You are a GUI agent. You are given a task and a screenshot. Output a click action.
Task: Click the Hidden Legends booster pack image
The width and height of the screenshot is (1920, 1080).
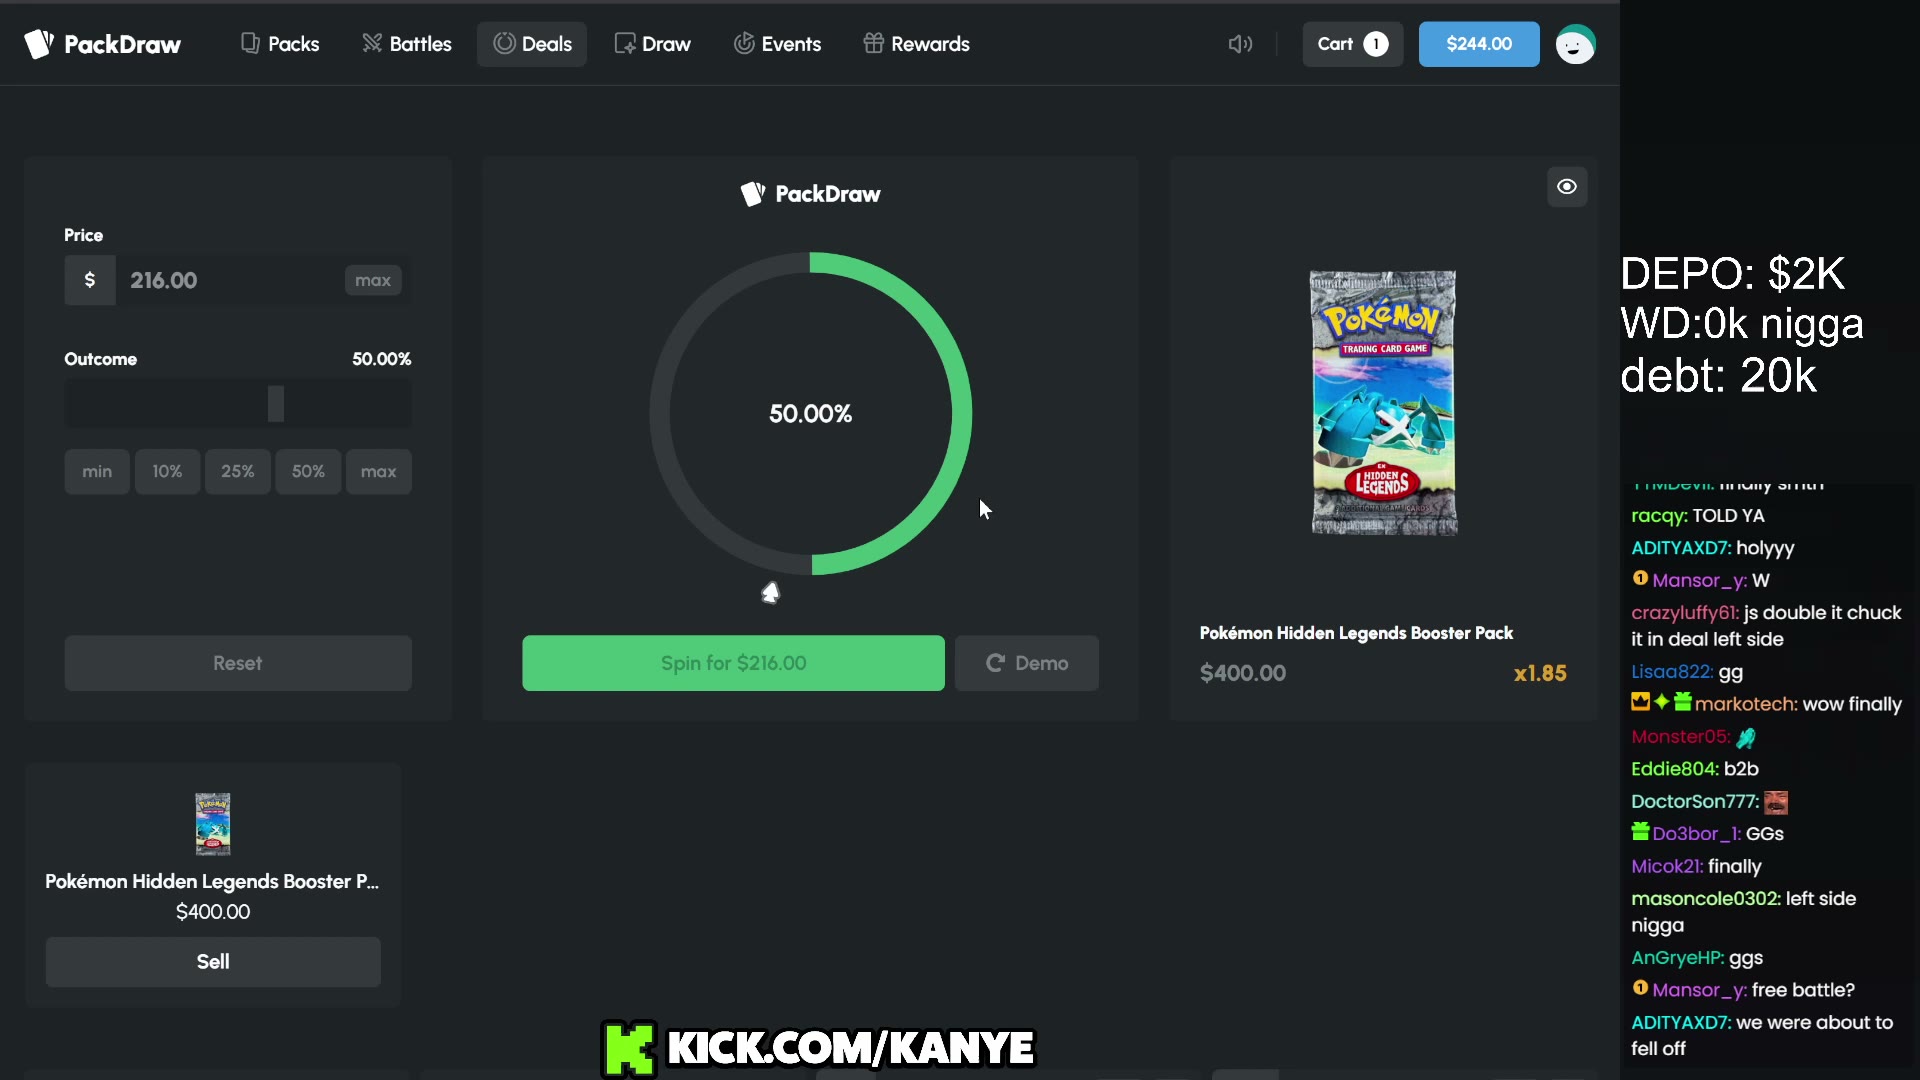pos(1384,403)
